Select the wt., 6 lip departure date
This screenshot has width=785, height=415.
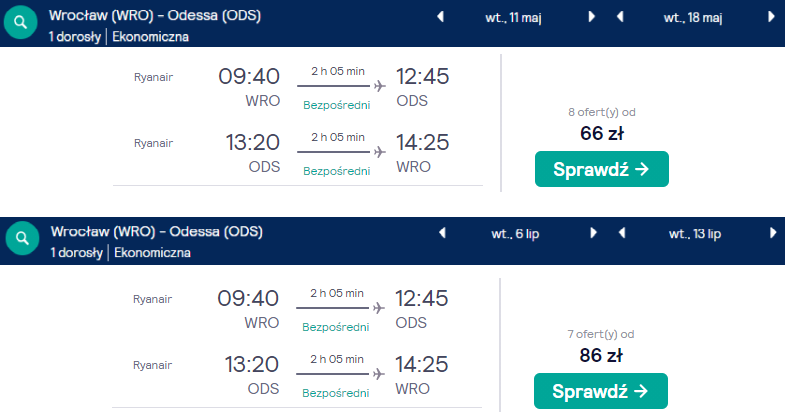515,234
